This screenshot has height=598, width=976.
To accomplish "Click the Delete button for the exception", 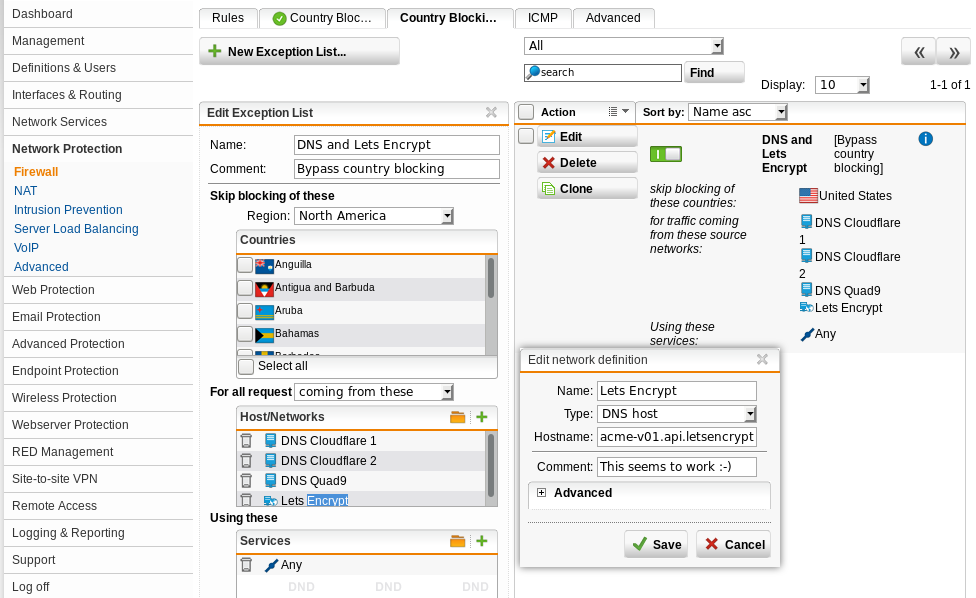I will point(588,163).
